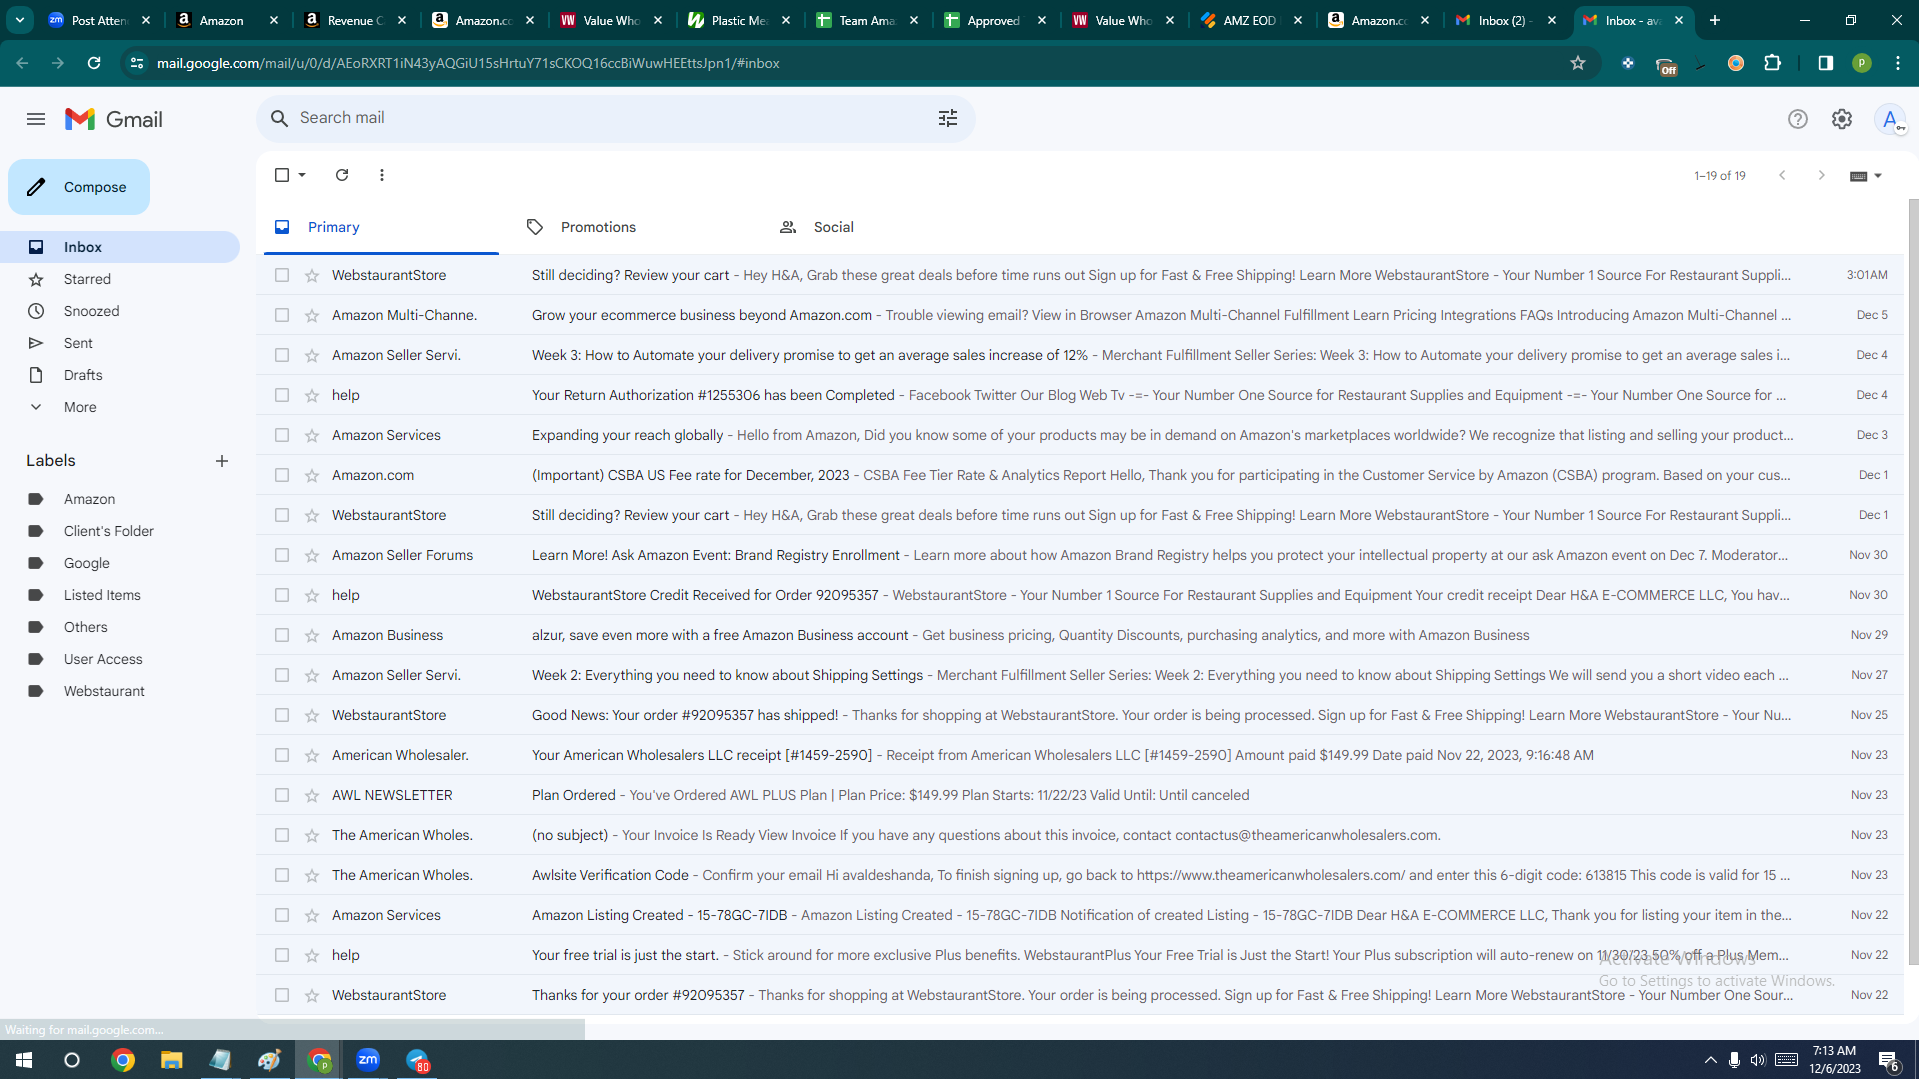Open Good News order #92095357 shipped email
The height and width of the screenshot is (1079, 1919).
[x=1080, y=715]
